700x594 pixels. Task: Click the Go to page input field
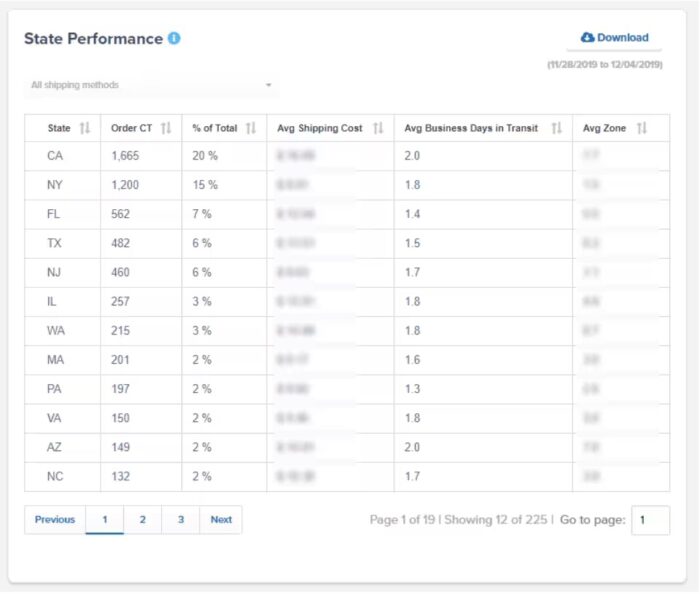(x=650, y=520)
